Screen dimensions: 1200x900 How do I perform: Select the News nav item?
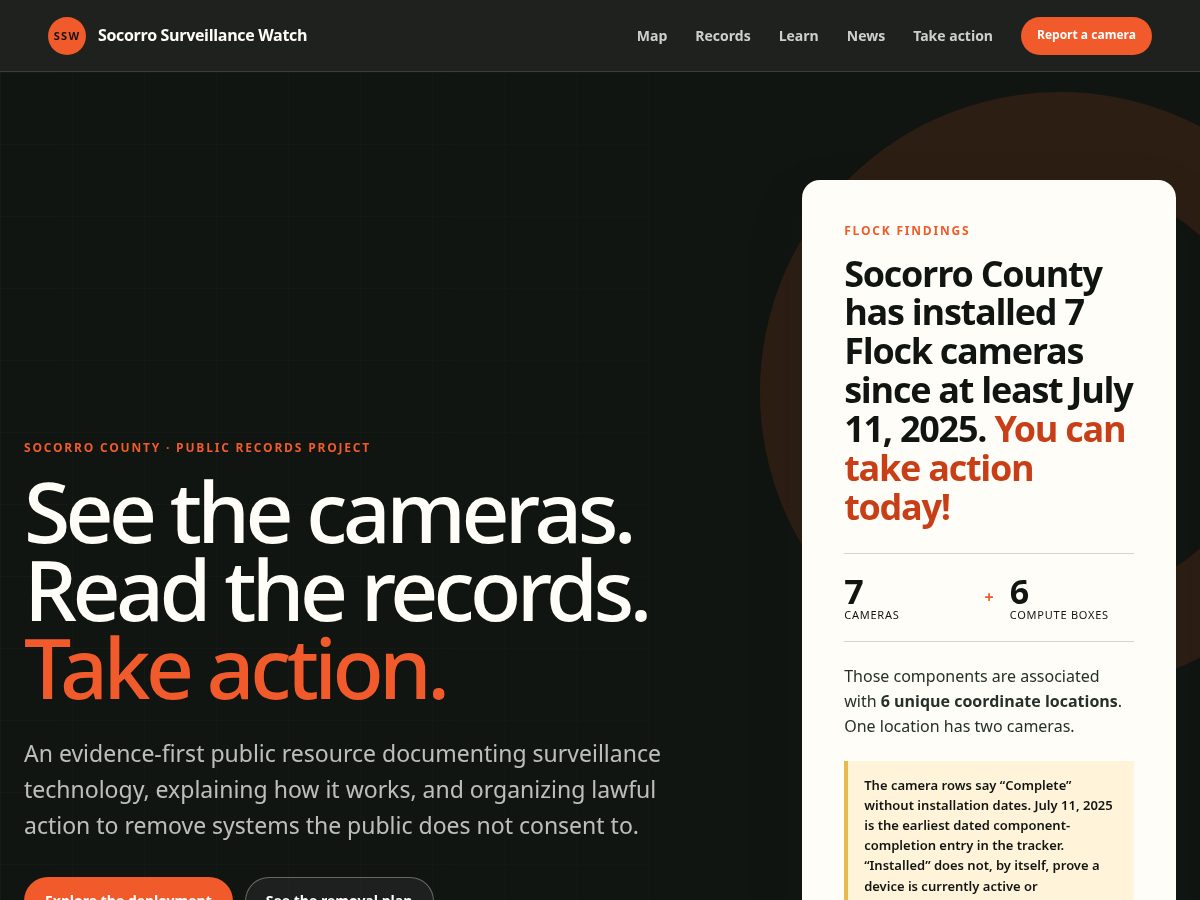pos(866,36)
